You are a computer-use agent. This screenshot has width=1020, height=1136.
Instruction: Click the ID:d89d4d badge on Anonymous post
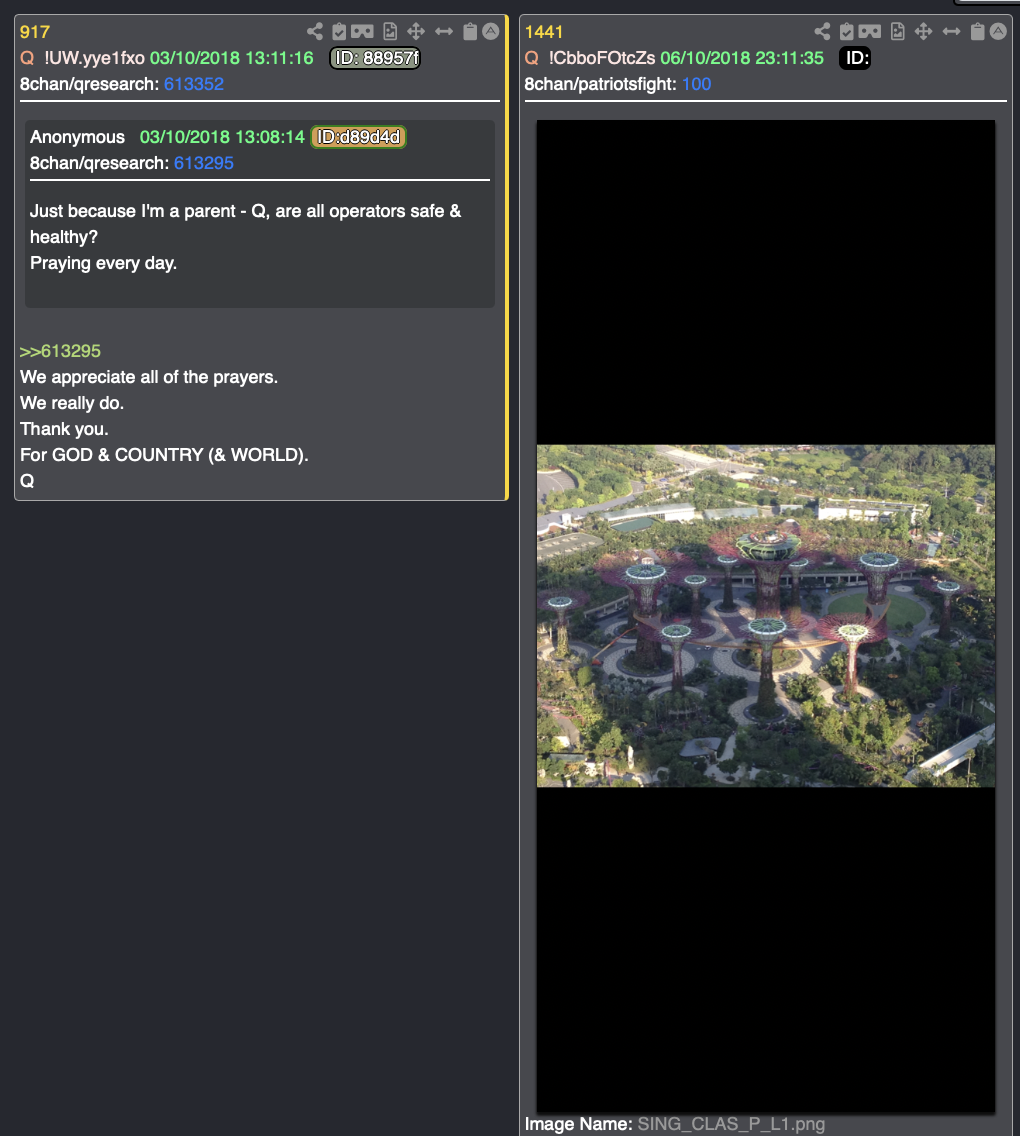[x=359, y=137]
